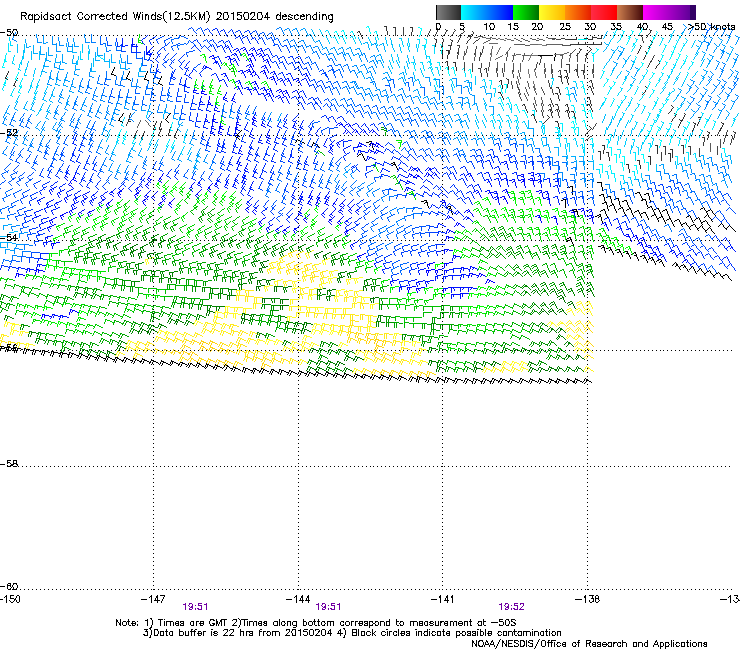Click the '-141' longitude label
Image resolution: width=740 pixels, height=650 pixels.
point(443,599)
